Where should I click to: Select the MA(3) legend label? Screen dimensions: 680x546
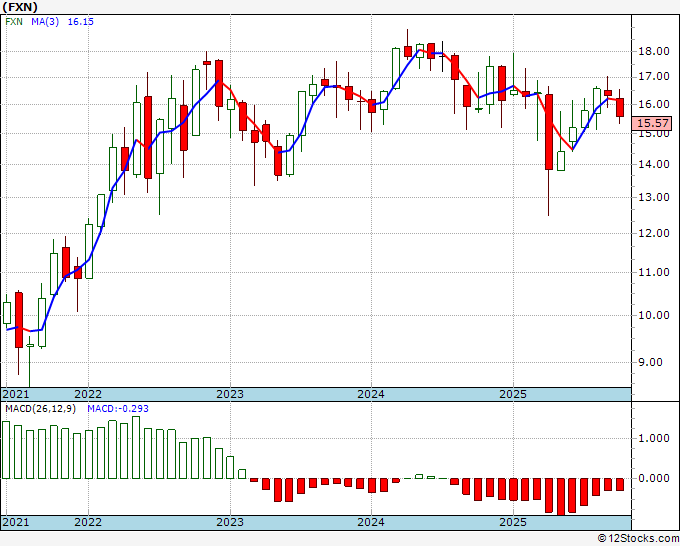pyautogui.click(x=45, y=22)
